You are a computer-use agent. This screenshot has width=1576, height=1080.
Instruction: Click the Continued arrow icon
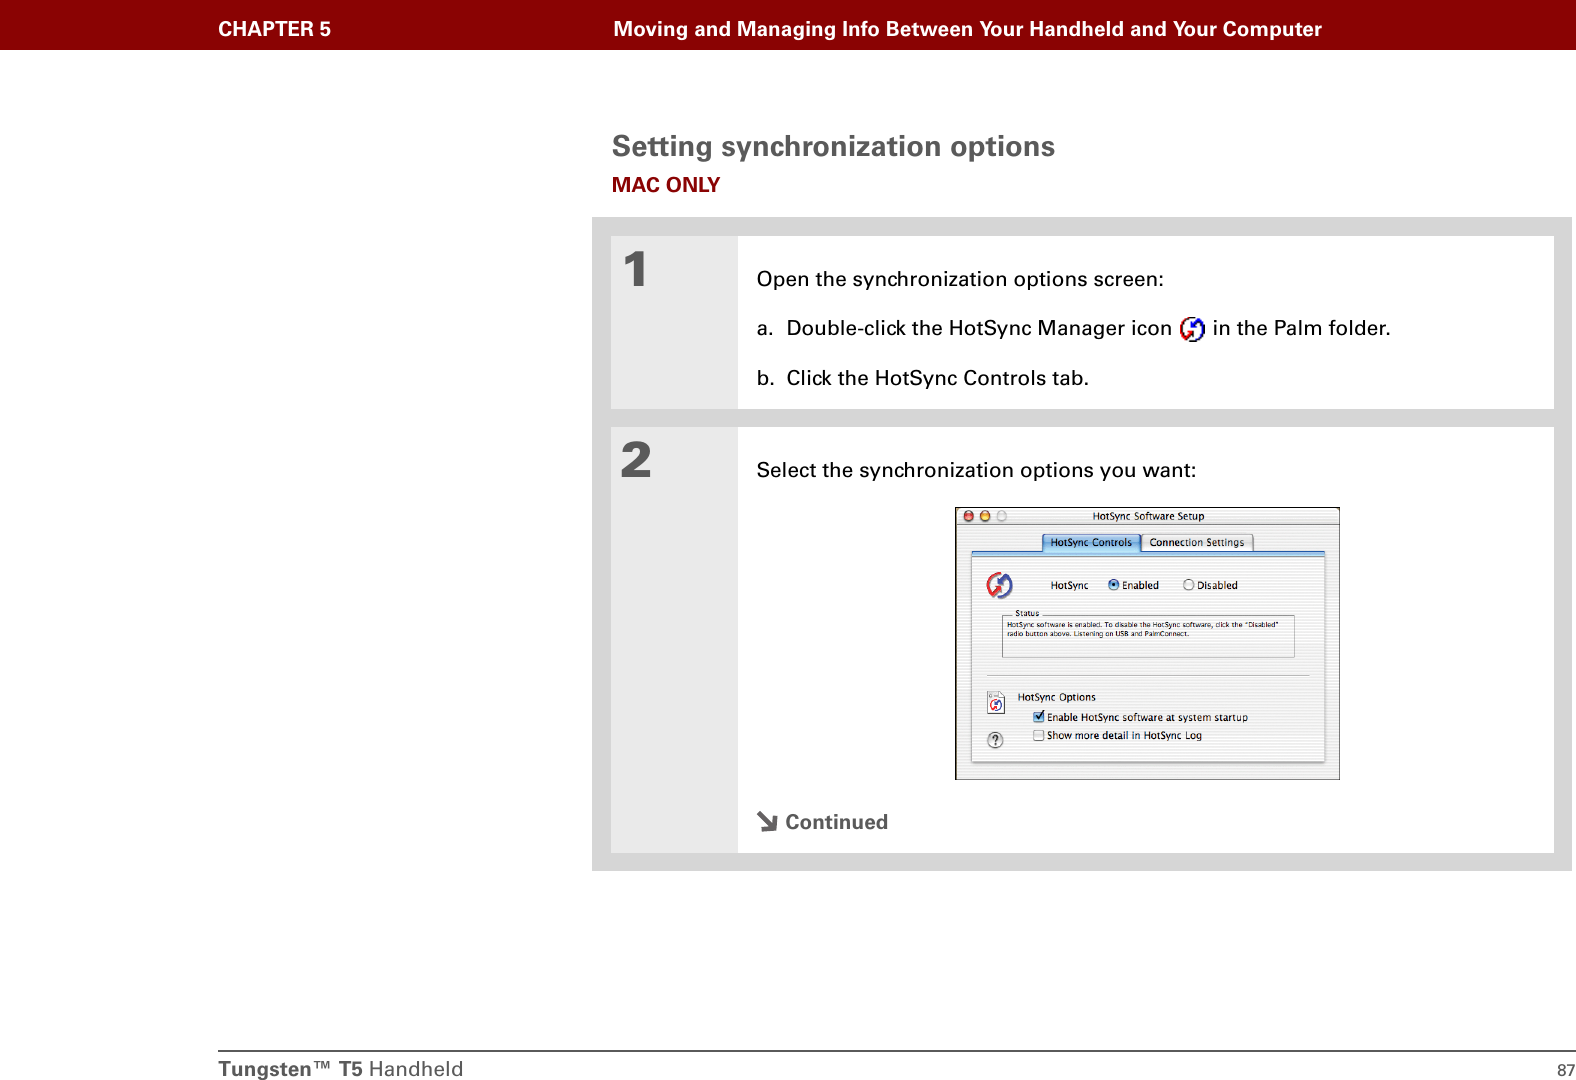[767, 822]
